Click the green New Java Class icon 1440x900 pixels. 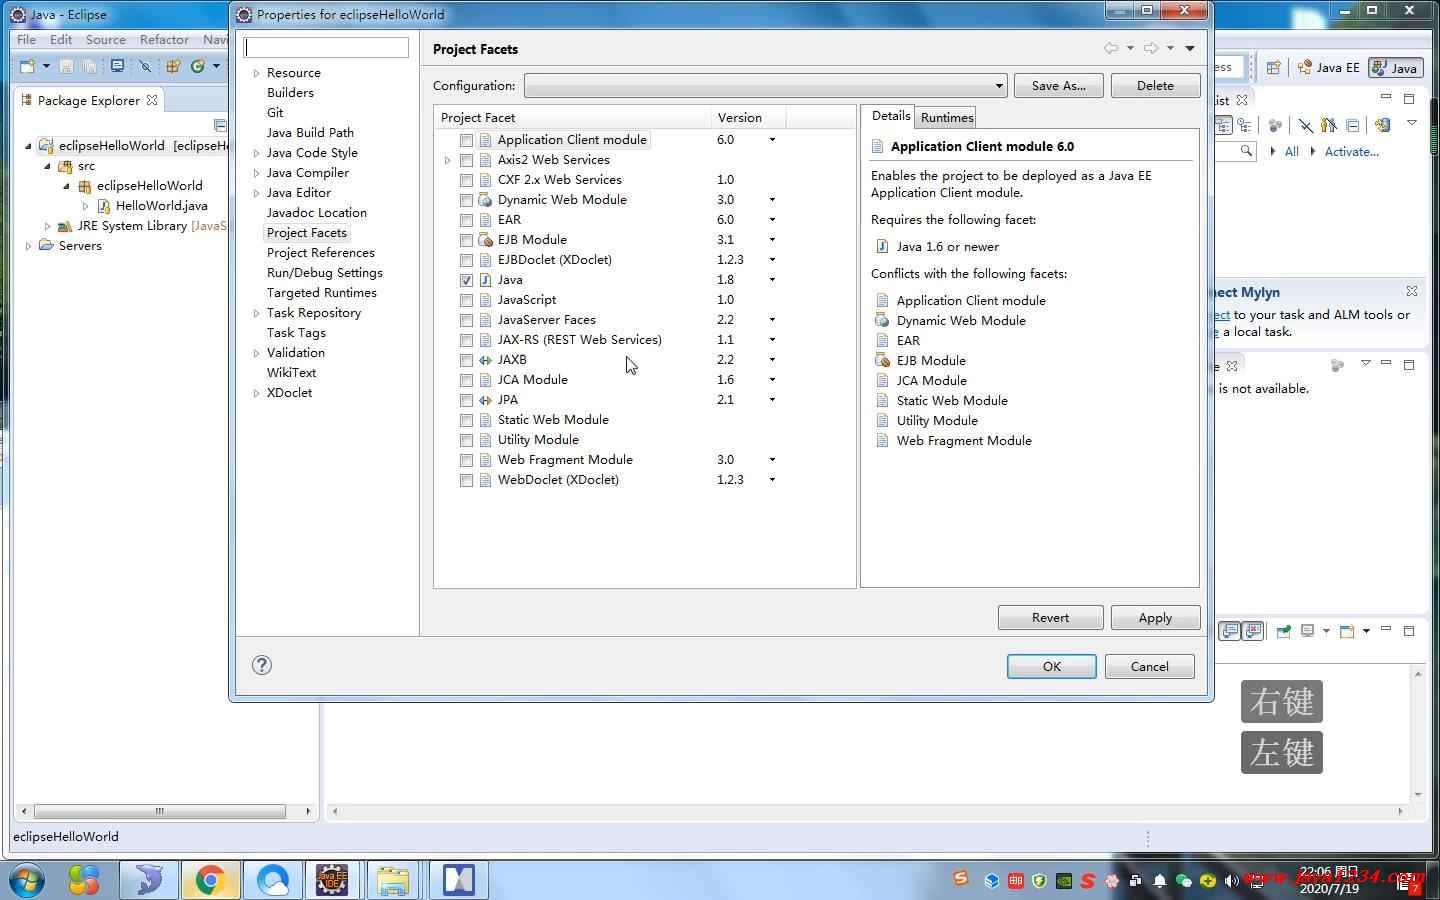(198, 66)
